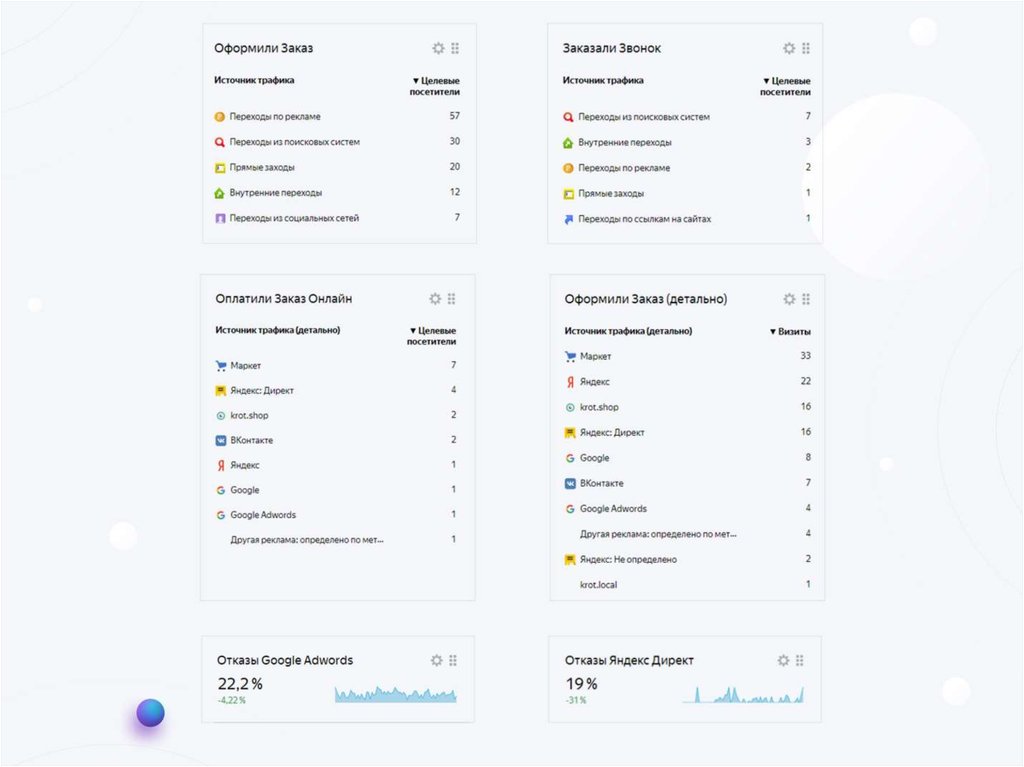Sort by Целевые посетители in Оформили Заказ
Image resolution: width=1024 pixels, height=767 pixels.
435,86
